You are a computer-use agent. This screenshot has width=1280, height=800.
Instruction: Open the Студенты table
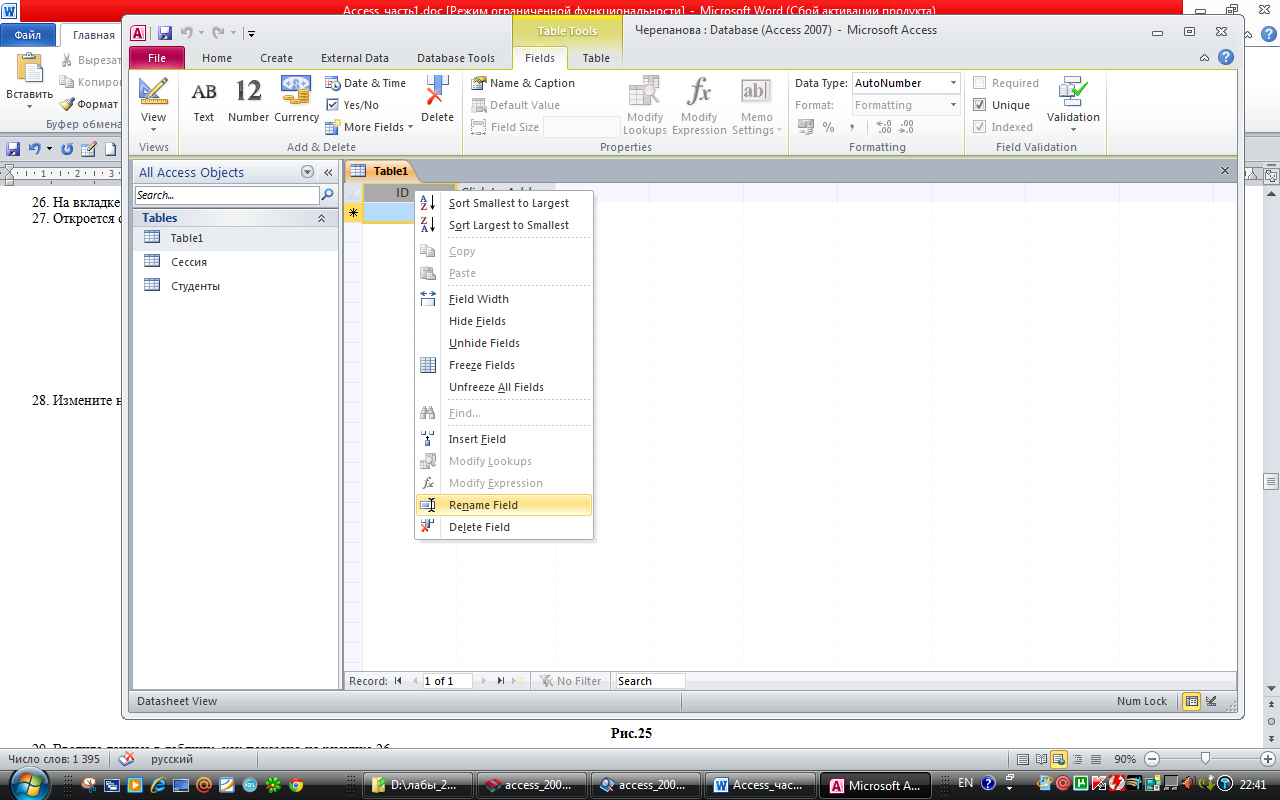[x=236, y=286]
